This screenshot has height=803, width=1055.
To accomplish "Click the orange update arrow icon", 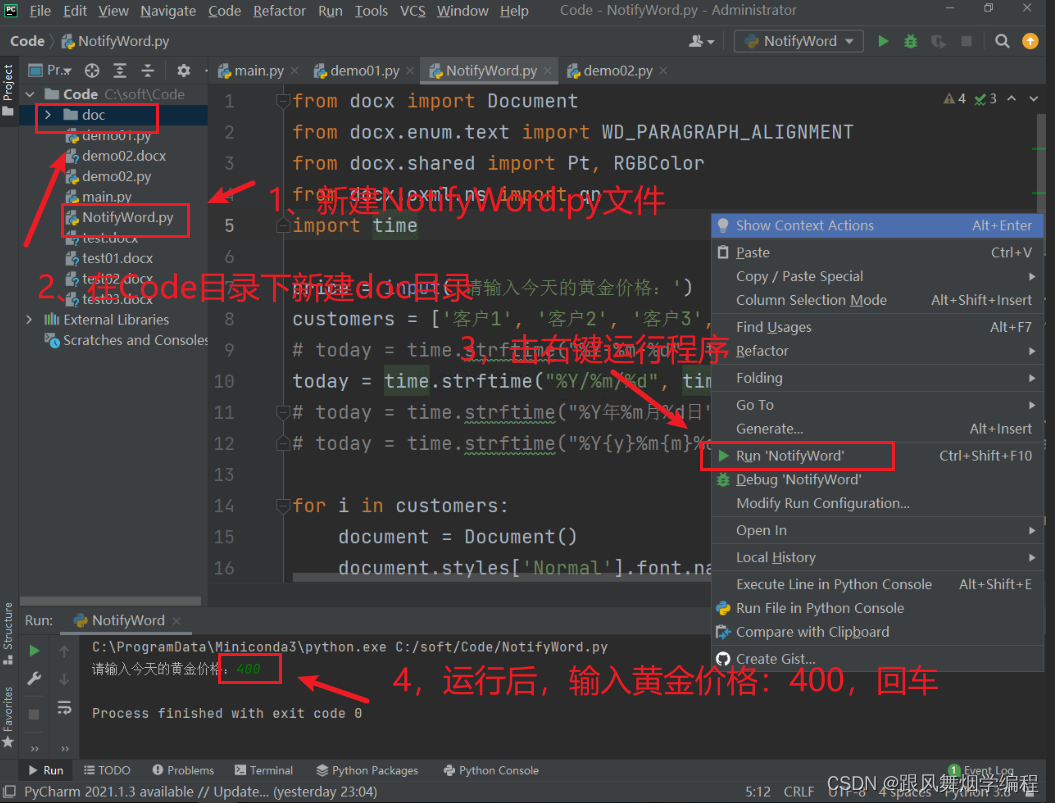I will 1030,41.
